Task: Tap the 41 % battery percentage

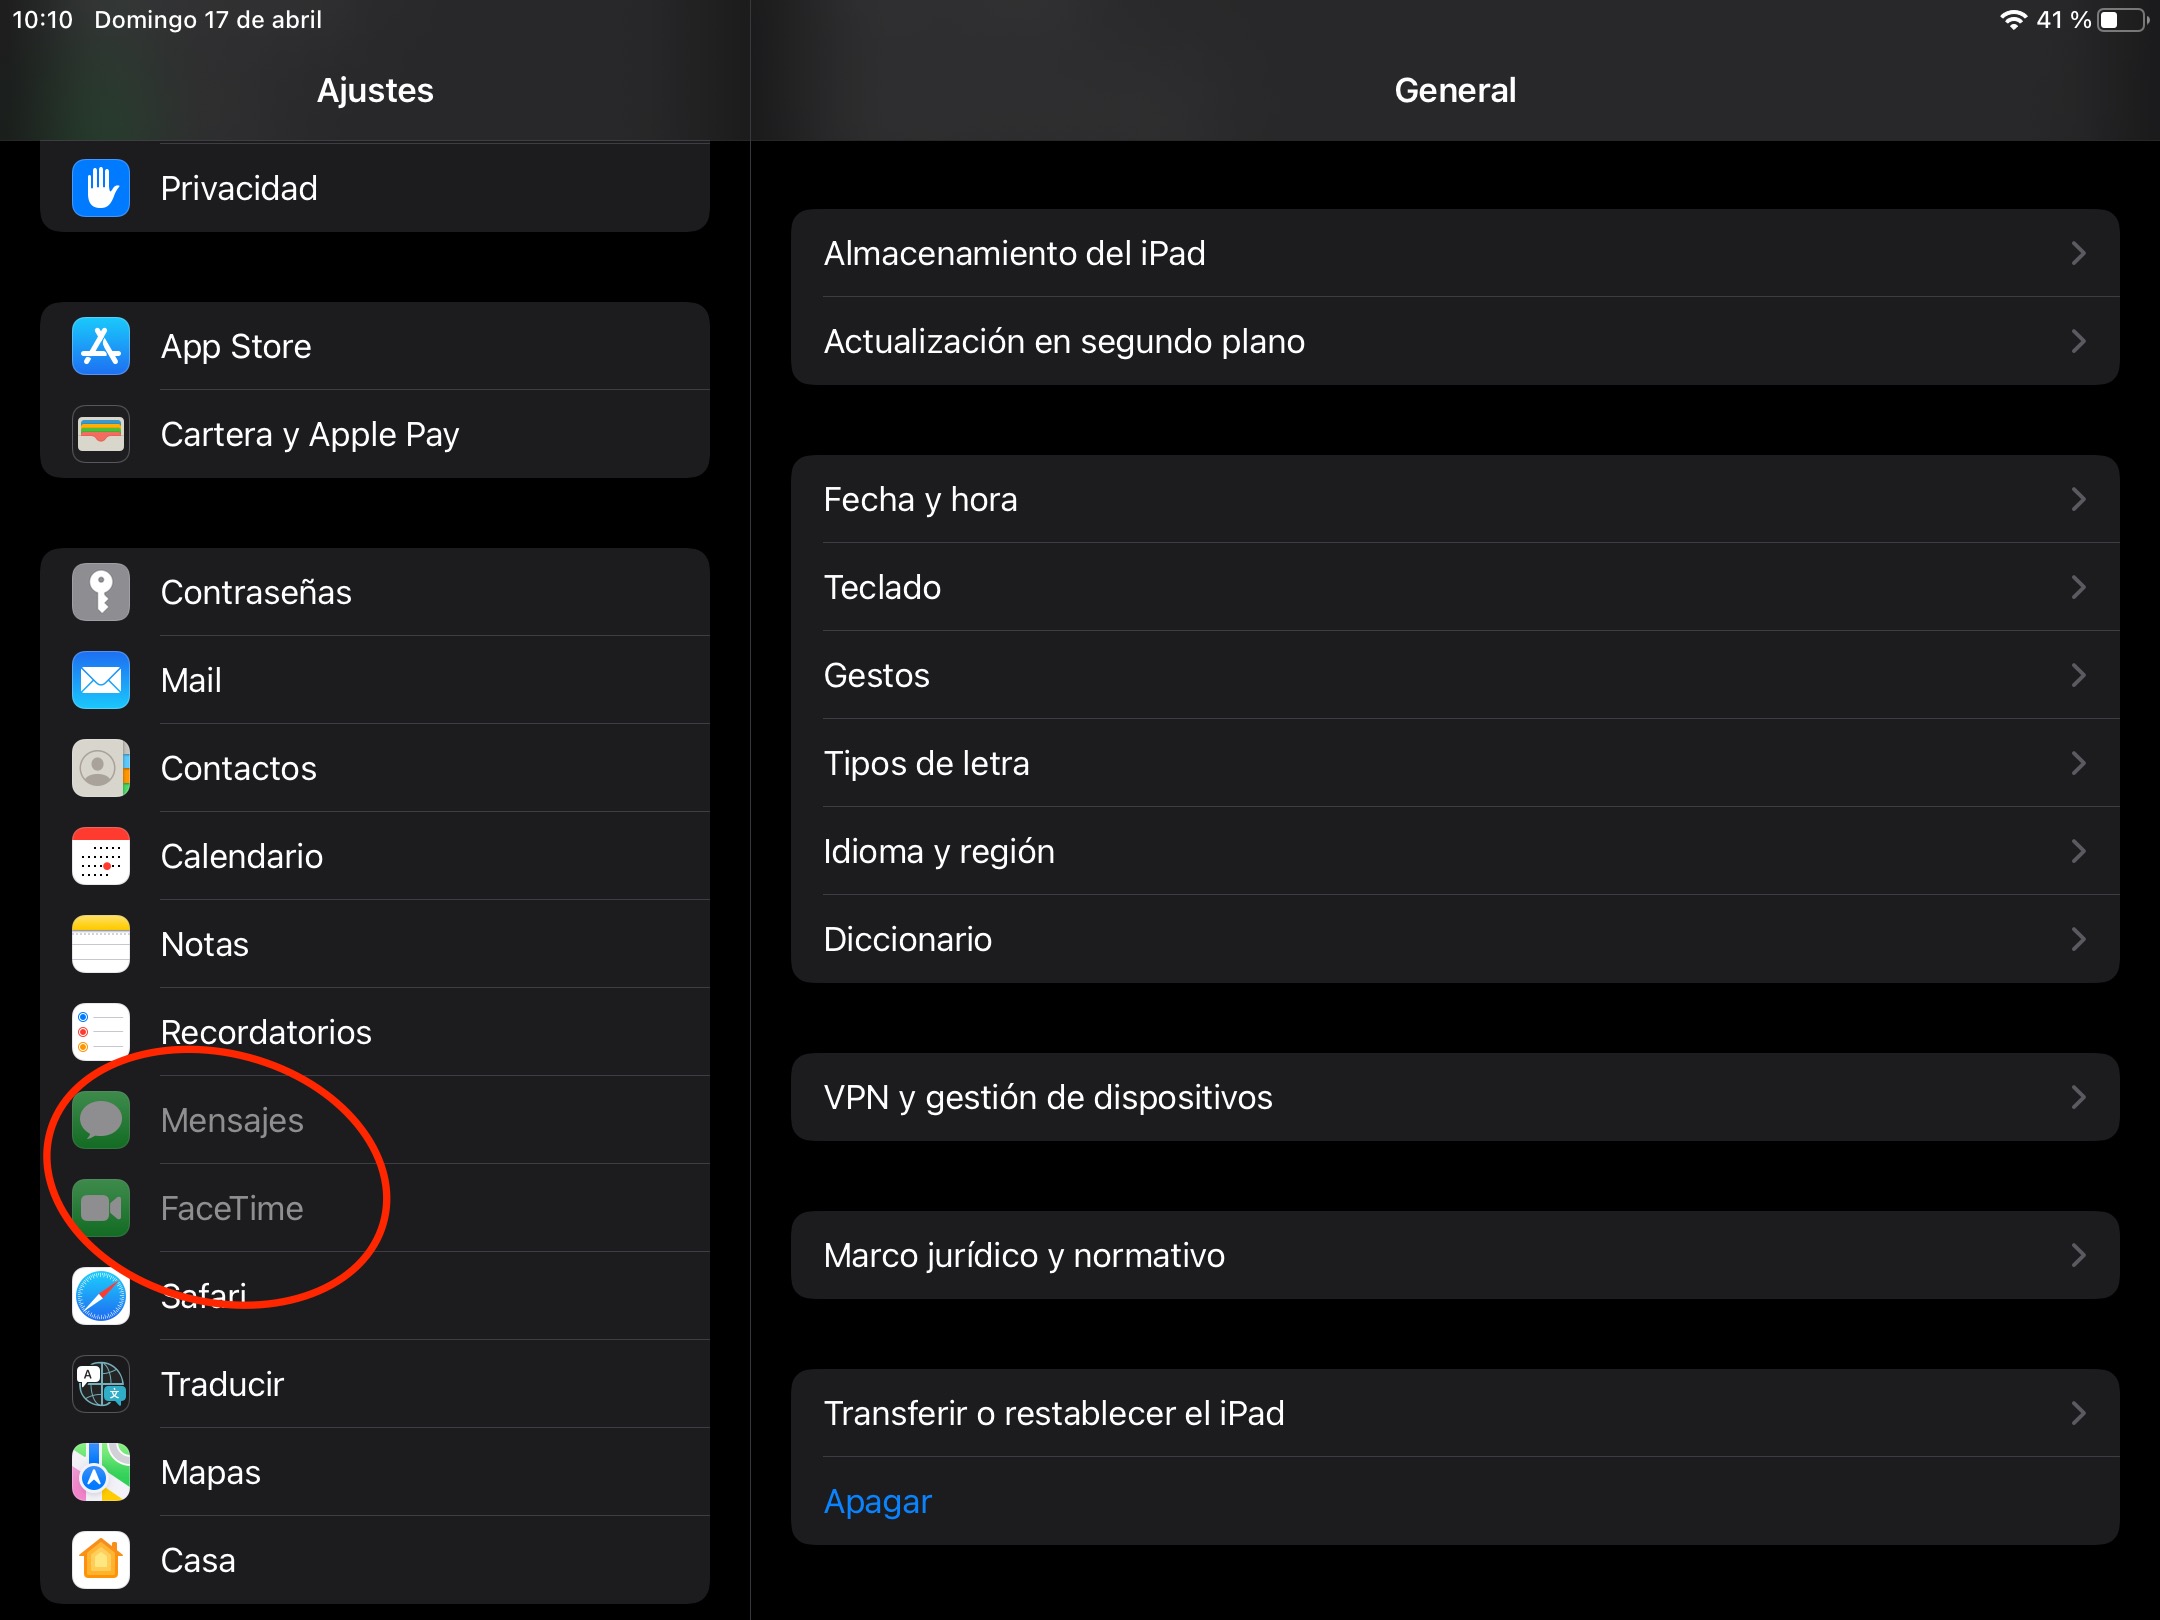Action: [2064, 20]
